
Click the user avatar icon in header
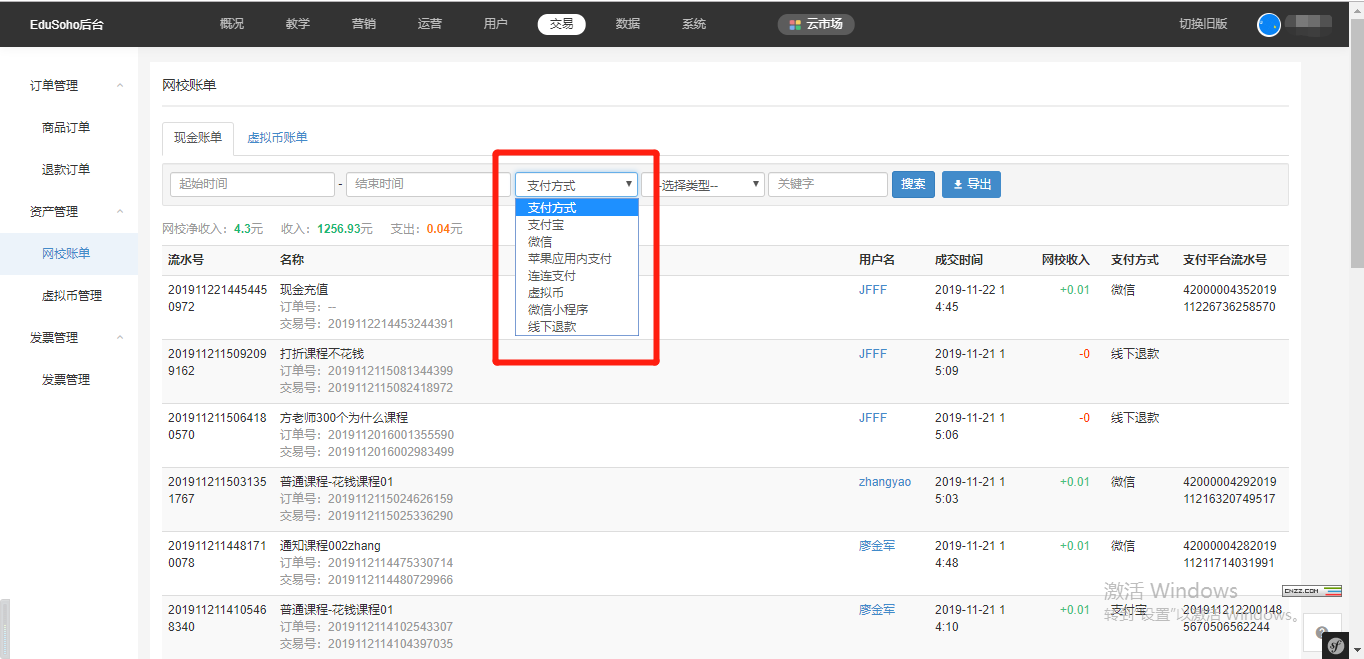1268,25
